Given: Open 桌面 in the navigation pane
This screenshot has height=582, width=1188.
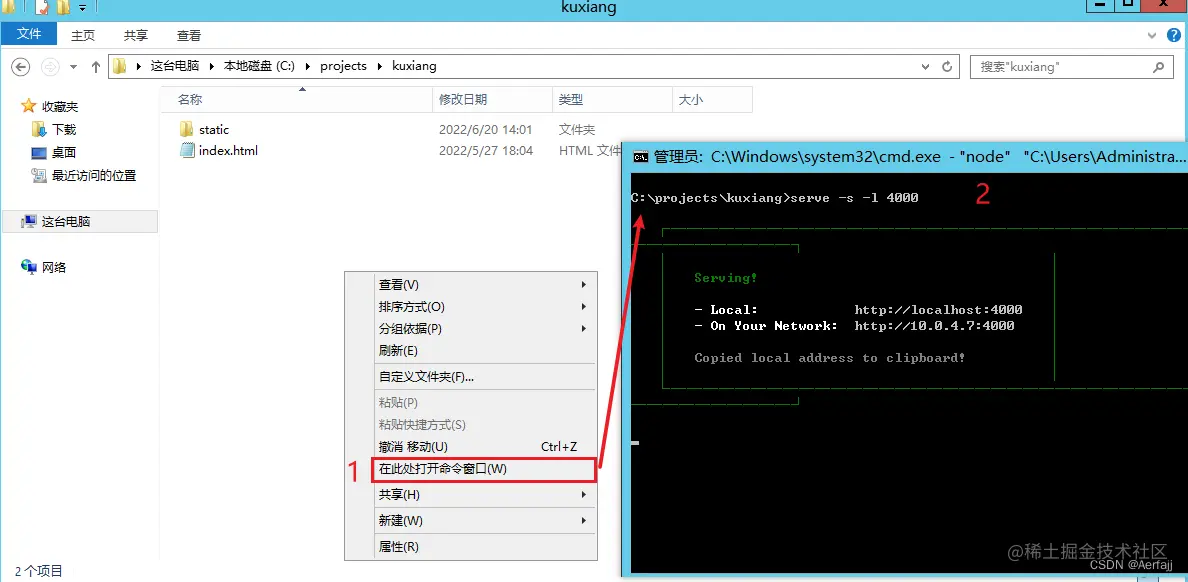Looking at the screenshot, I should pos(64,152).
